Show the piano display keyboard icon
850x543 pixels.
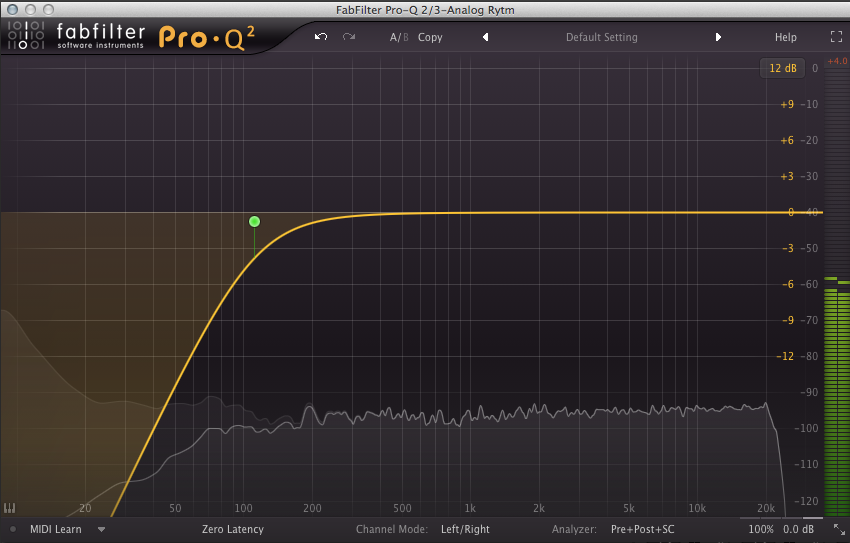(x=10, y=508)
